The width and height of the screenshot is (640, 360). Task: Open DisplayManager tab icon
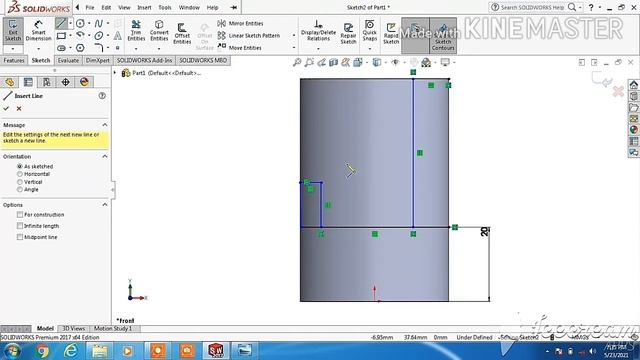84,82
